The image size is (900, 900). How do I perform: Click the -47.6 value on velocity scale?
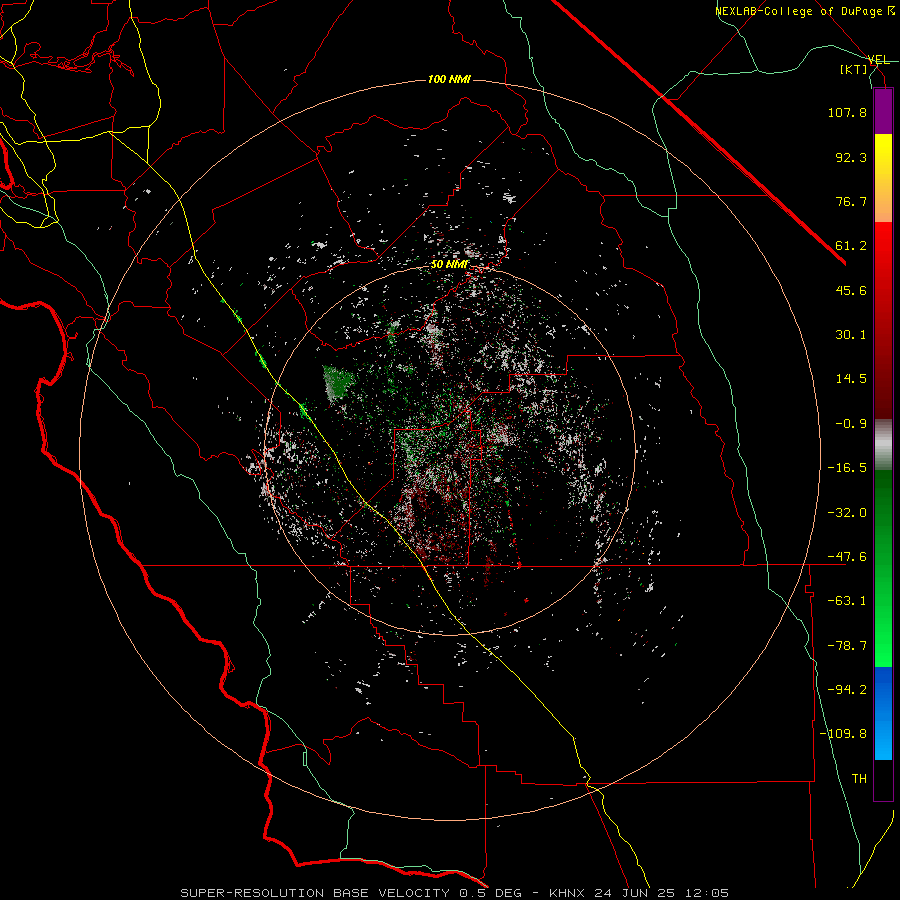coord(847,557)
